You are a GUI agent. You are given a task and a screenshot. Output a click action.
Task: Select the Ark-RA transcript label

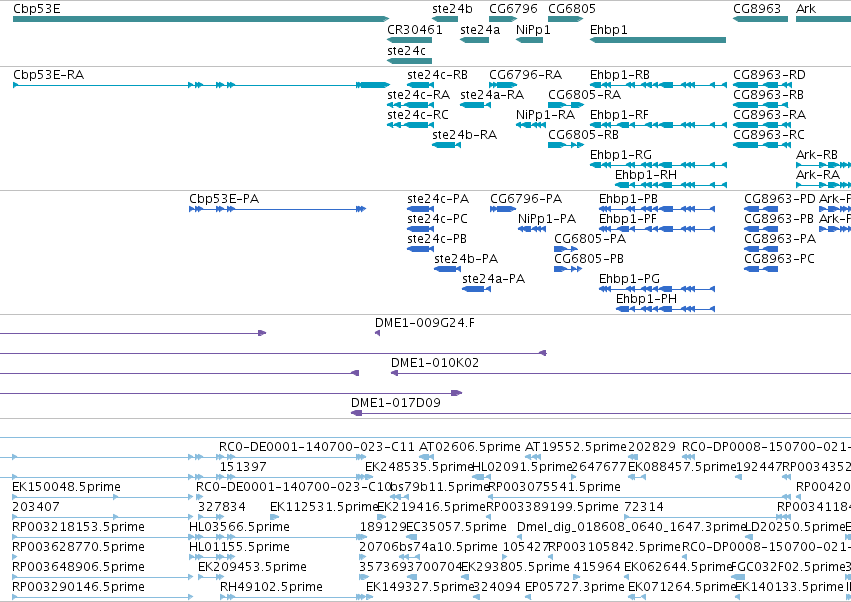click(817, 175)
